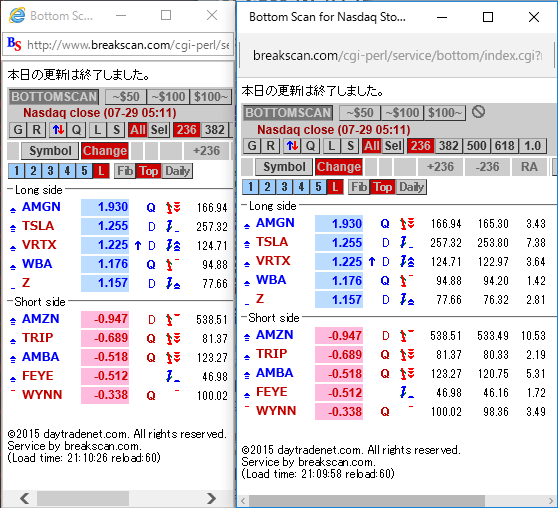
Task: Click the 1.0 level button in right window
Action: click(x=532, y=146)
